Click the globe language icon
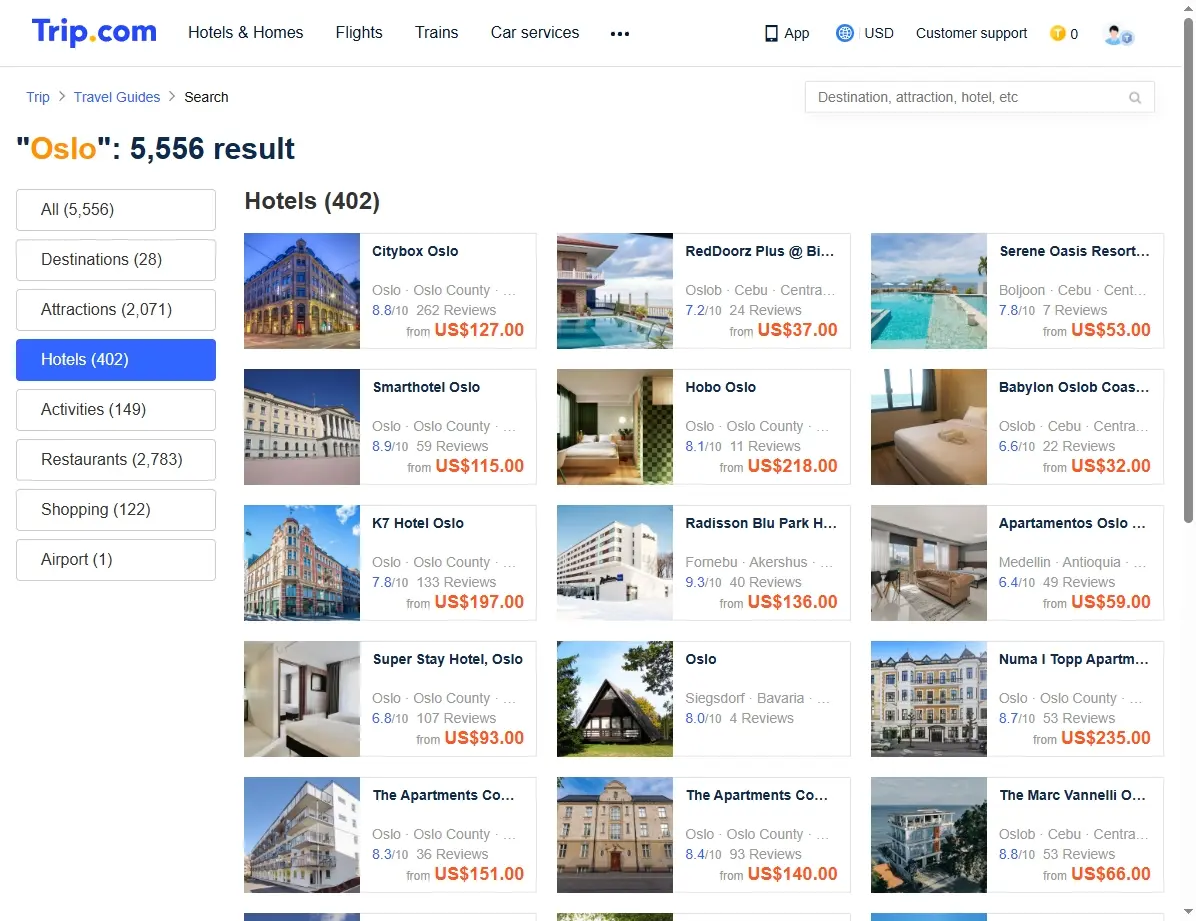This screenshot has width=1196, height=921. 844,33
